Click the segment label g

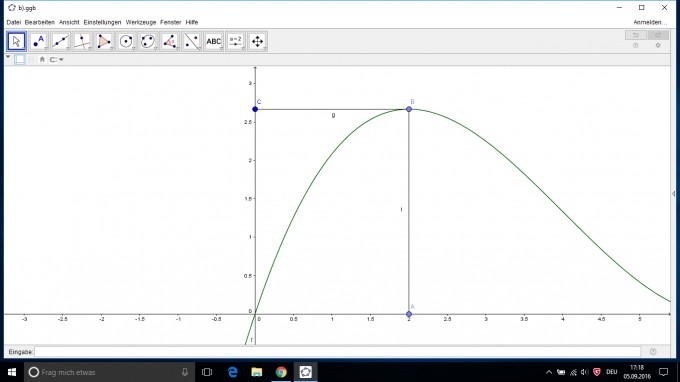tap(333, 115)
